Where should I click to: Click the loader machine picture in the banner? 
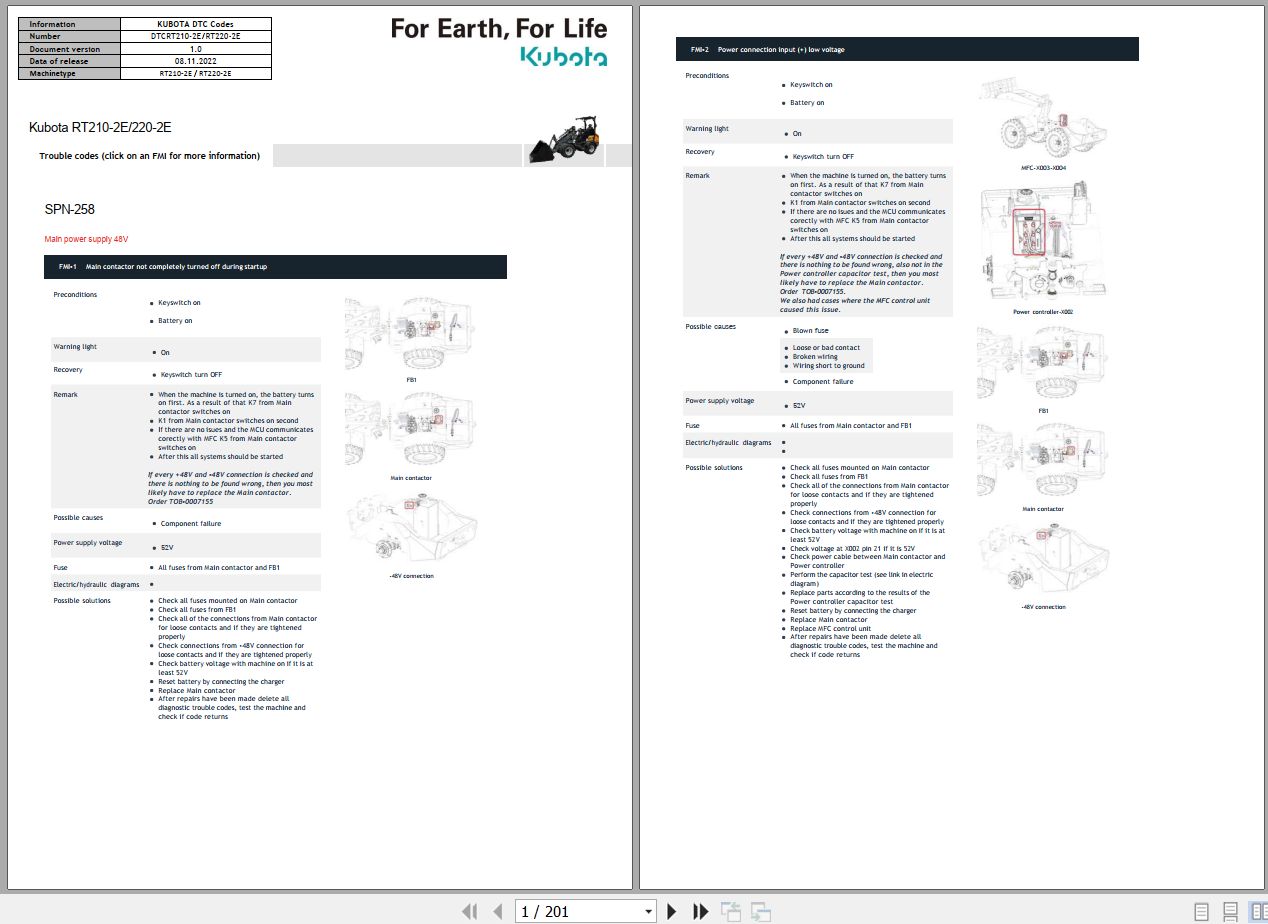click(x=566, y=139)
